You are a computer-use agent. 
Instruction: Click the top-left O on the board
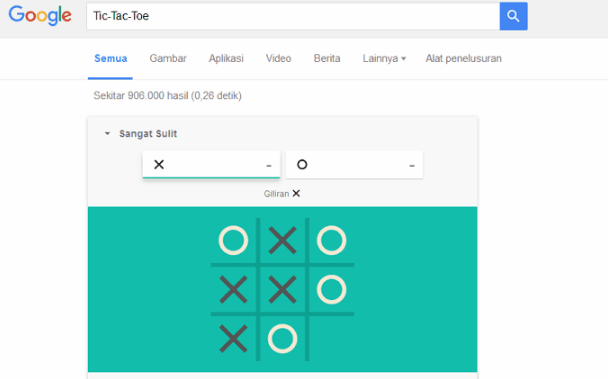coord(233,241)
